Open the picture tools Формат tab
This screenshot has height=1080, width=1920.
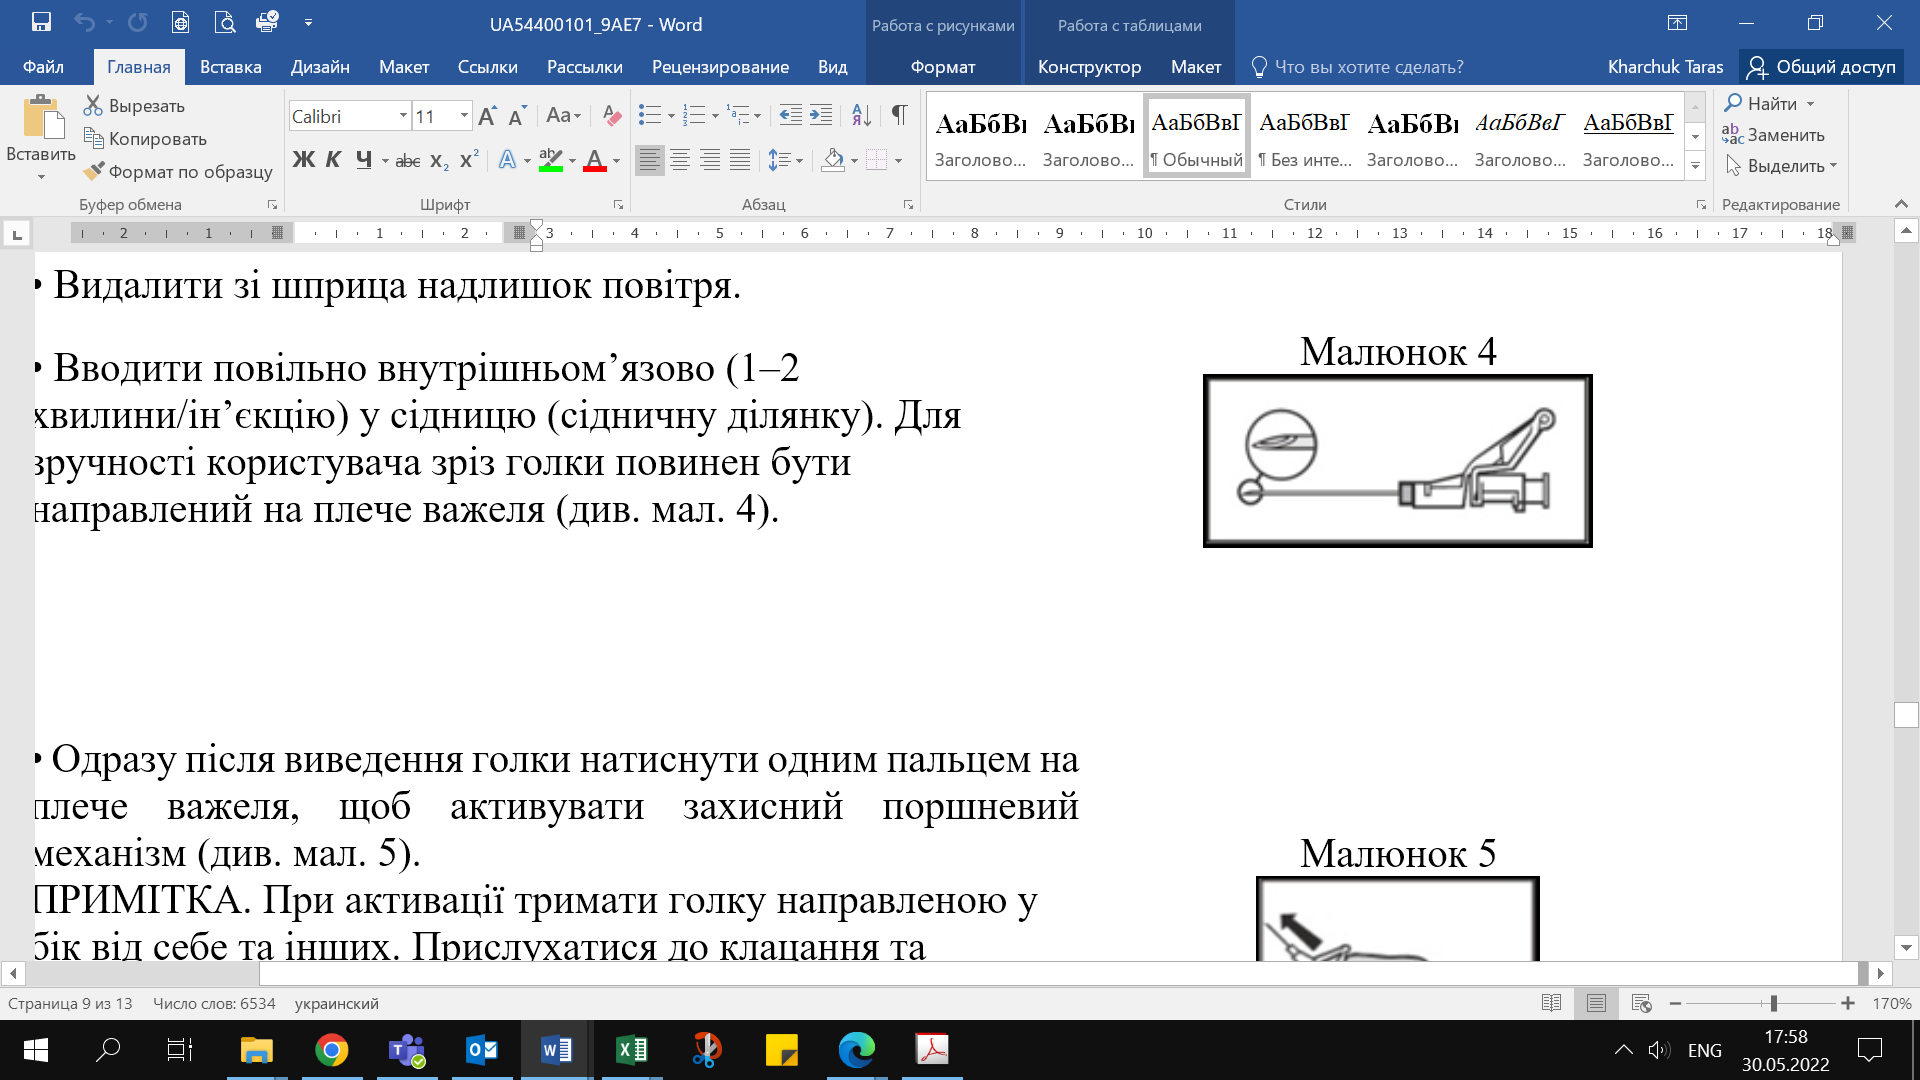[943, 67]
